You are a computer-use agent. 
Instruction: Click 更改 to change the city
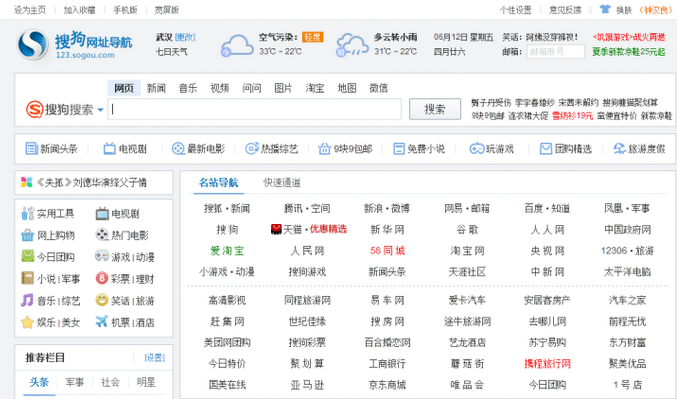pos(185,38)
